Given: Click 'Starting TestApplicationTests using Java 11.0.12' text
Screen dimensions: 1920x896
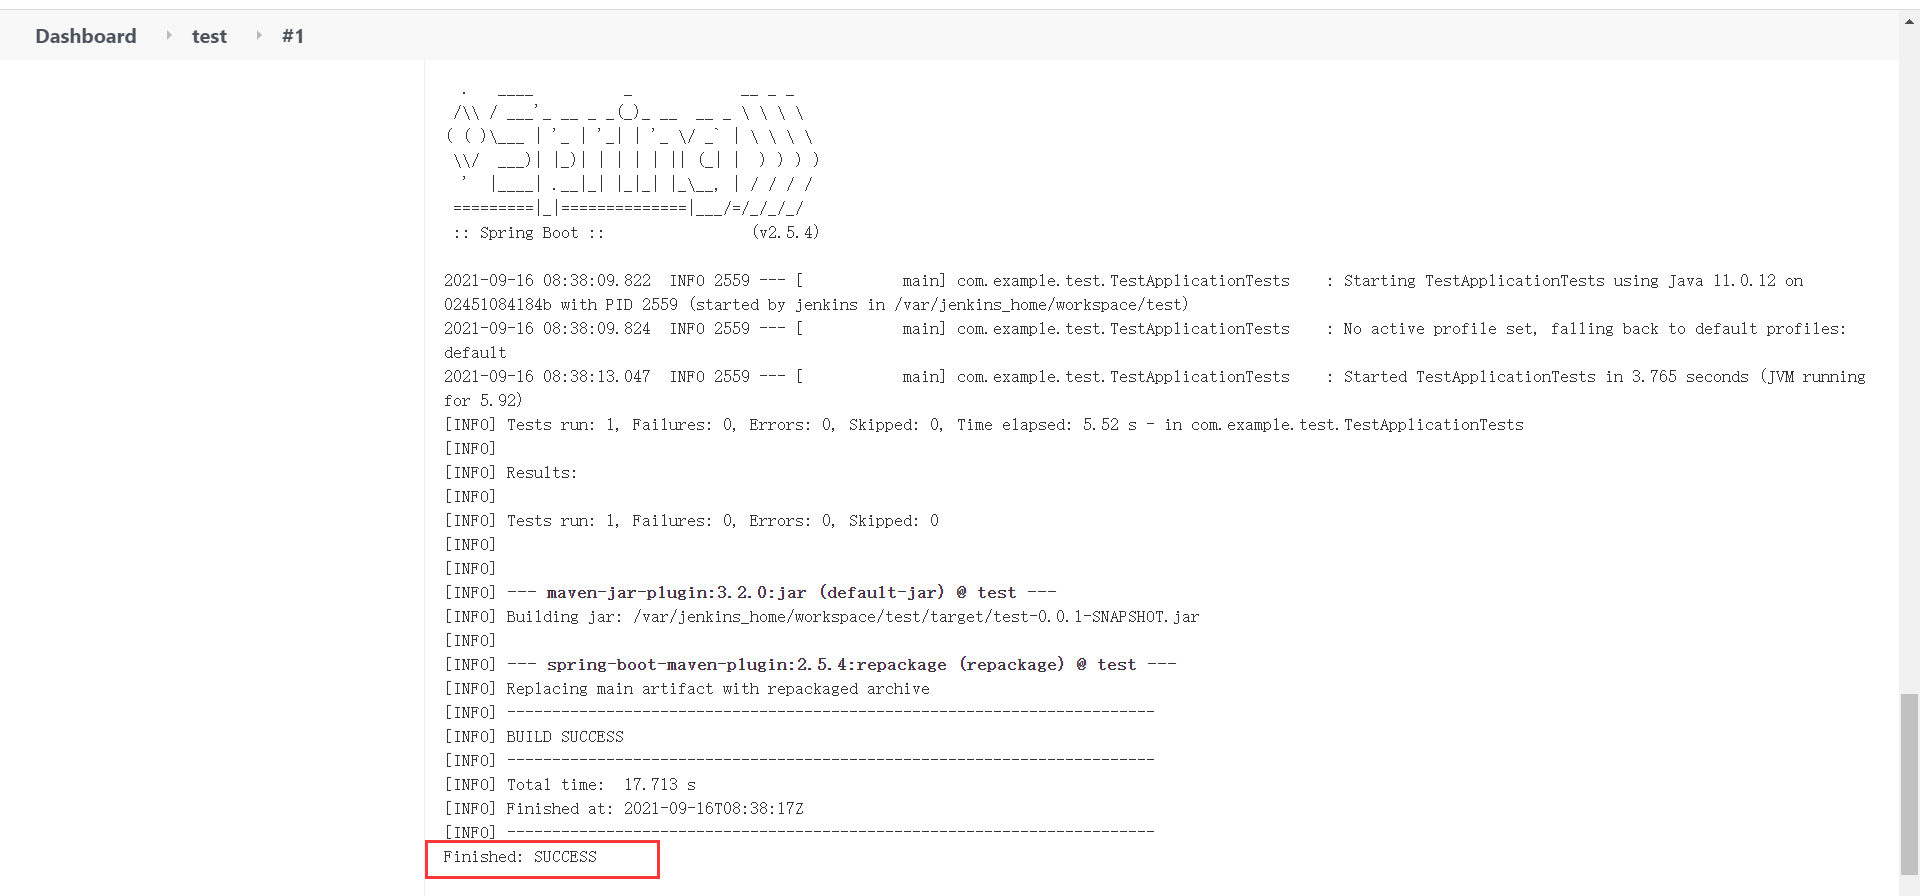Looking at the screenshot, I should [1560, 281].
